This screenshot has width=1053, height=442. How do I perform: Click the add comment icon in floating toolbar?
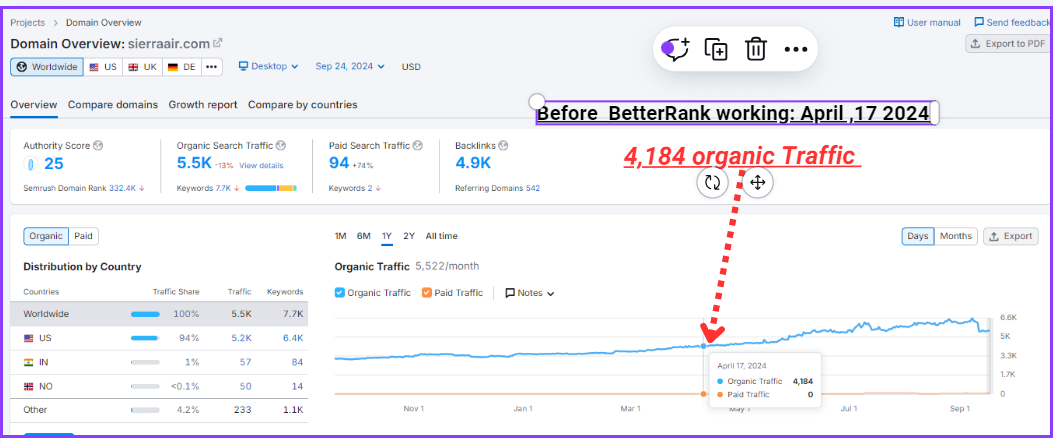[x=676, y=49]
